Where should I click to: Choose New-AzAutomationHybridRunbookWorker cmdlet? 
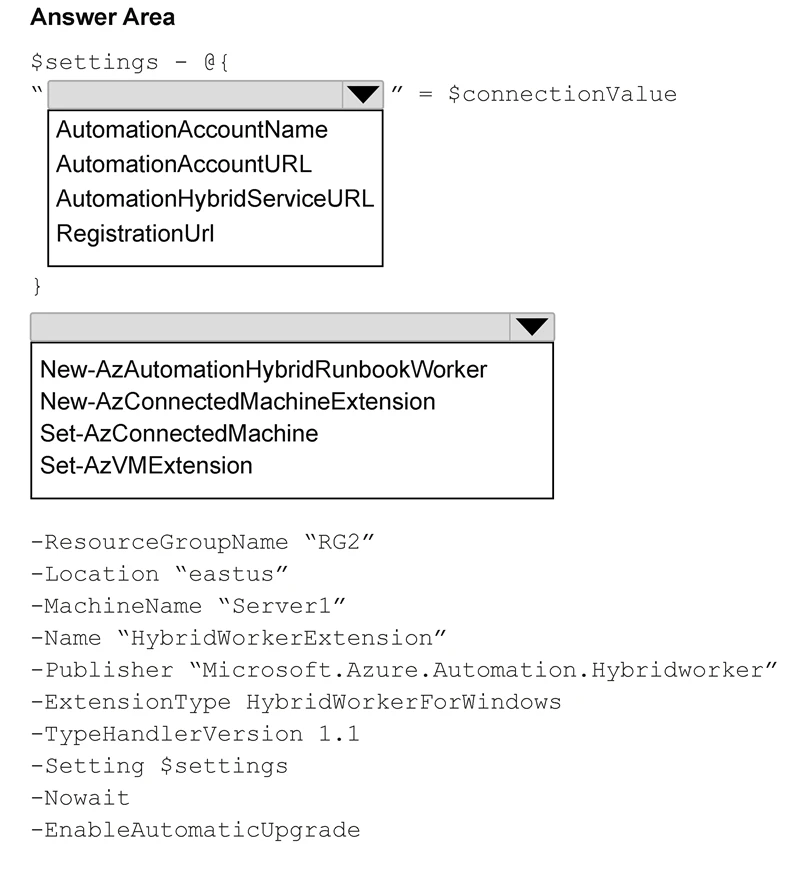coord(263,369)
